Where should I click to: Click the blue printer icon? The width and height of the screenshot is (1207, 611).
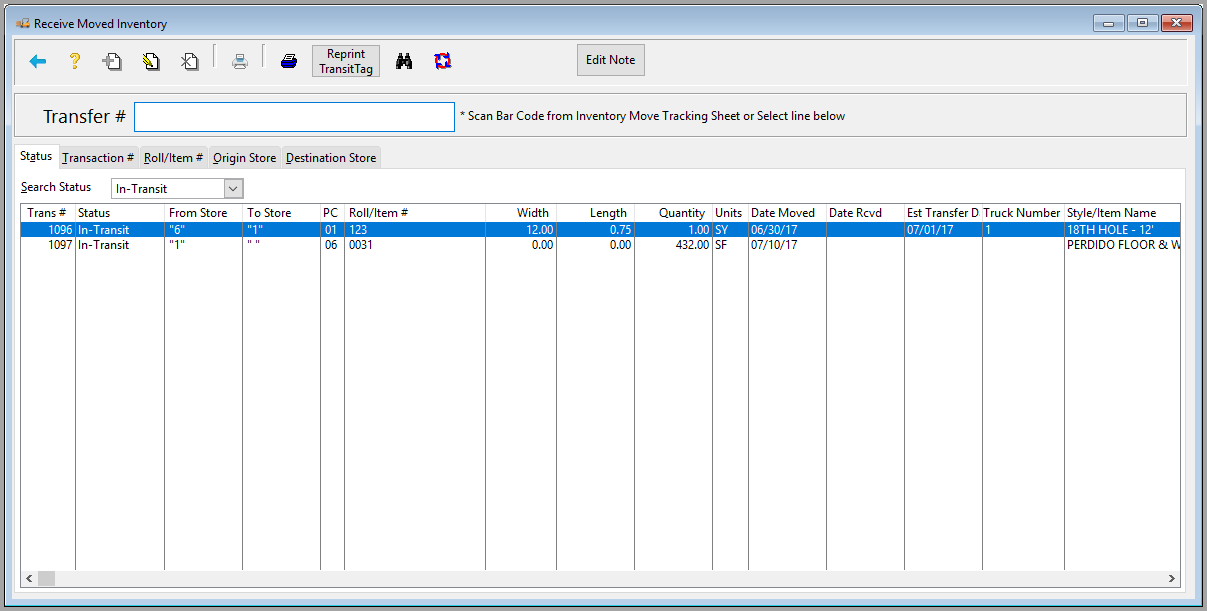(x=289, y=61)
